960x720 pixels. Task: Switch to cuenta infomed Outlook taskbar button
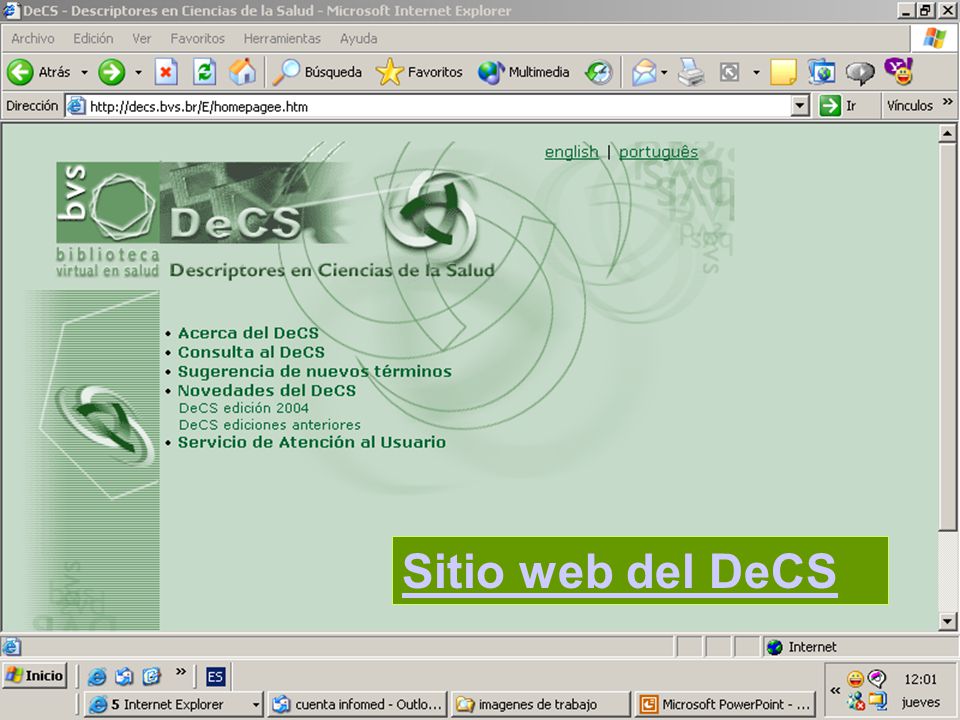(x=358, y=705)
